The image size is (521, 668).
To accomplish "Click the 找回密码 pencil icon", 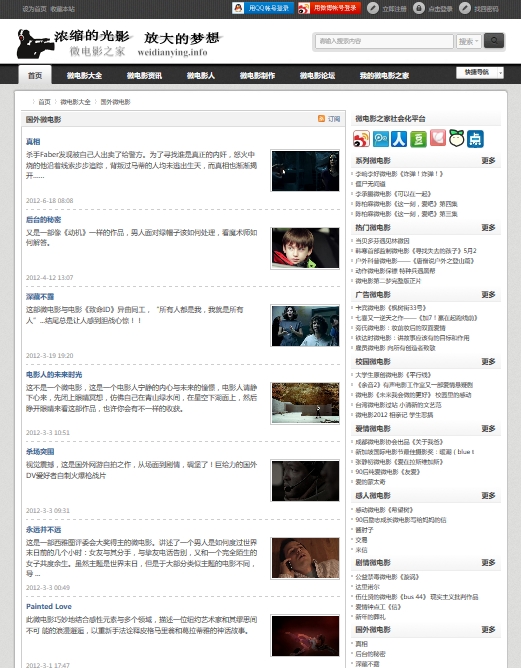I will coord(465,8).
